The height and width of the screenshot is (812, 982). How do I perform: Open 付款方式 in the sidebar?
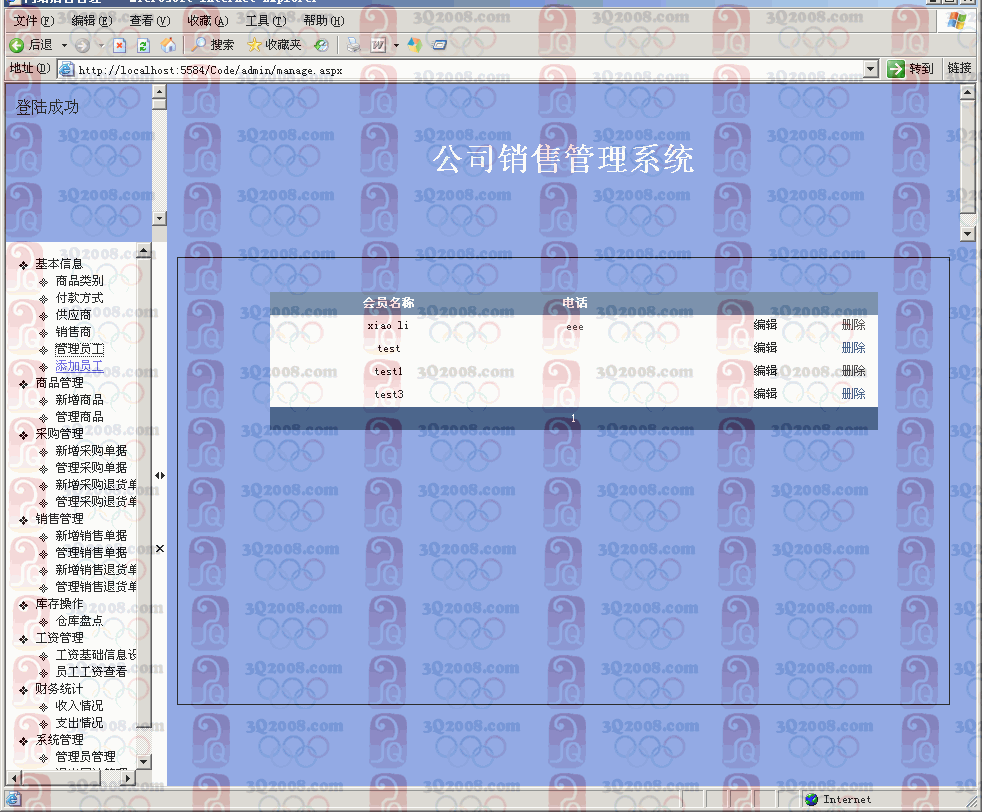click(x=79, y=298)
